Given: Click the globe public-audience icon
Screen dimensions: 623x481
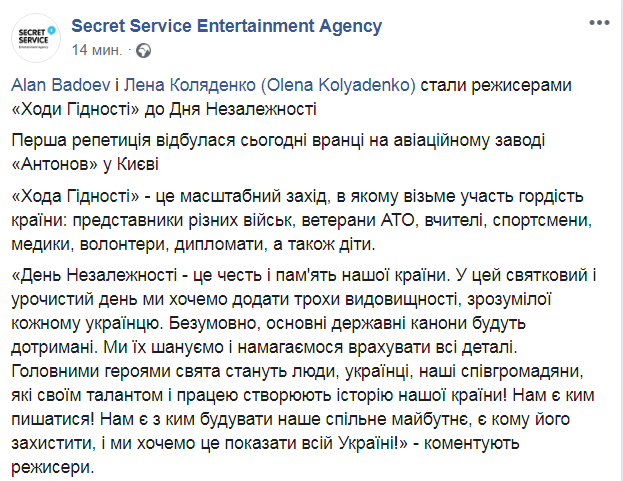Looking at the screenshot, I should 144,49.
